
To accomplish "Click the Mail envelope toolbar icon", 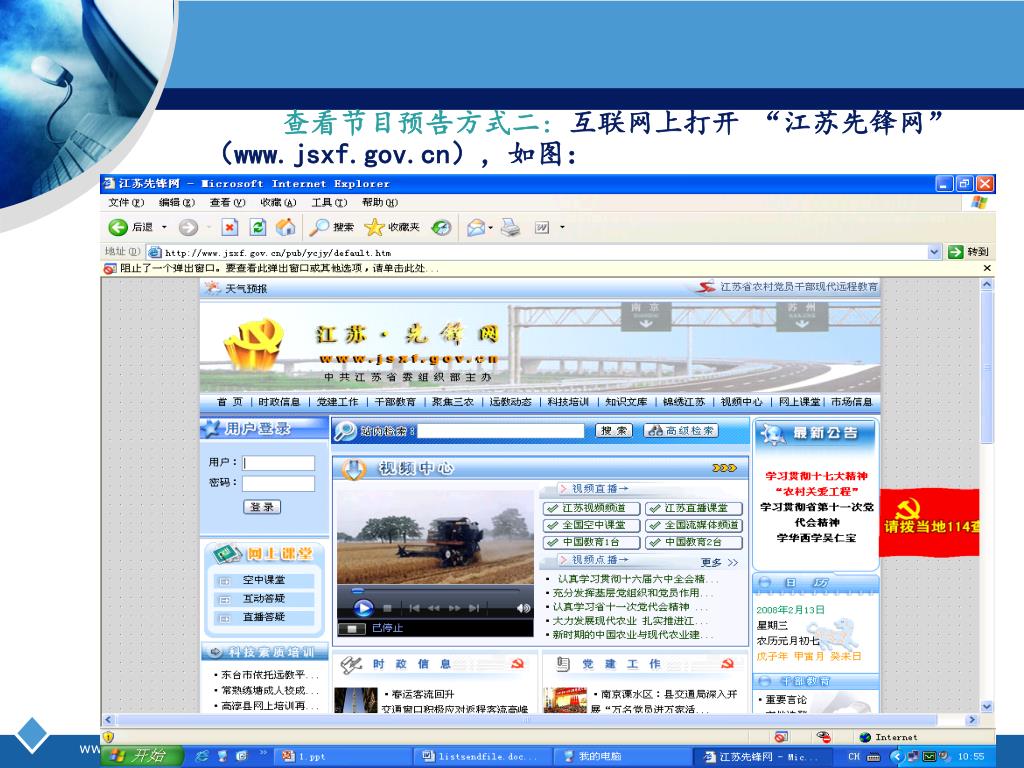I will (476, 227).
